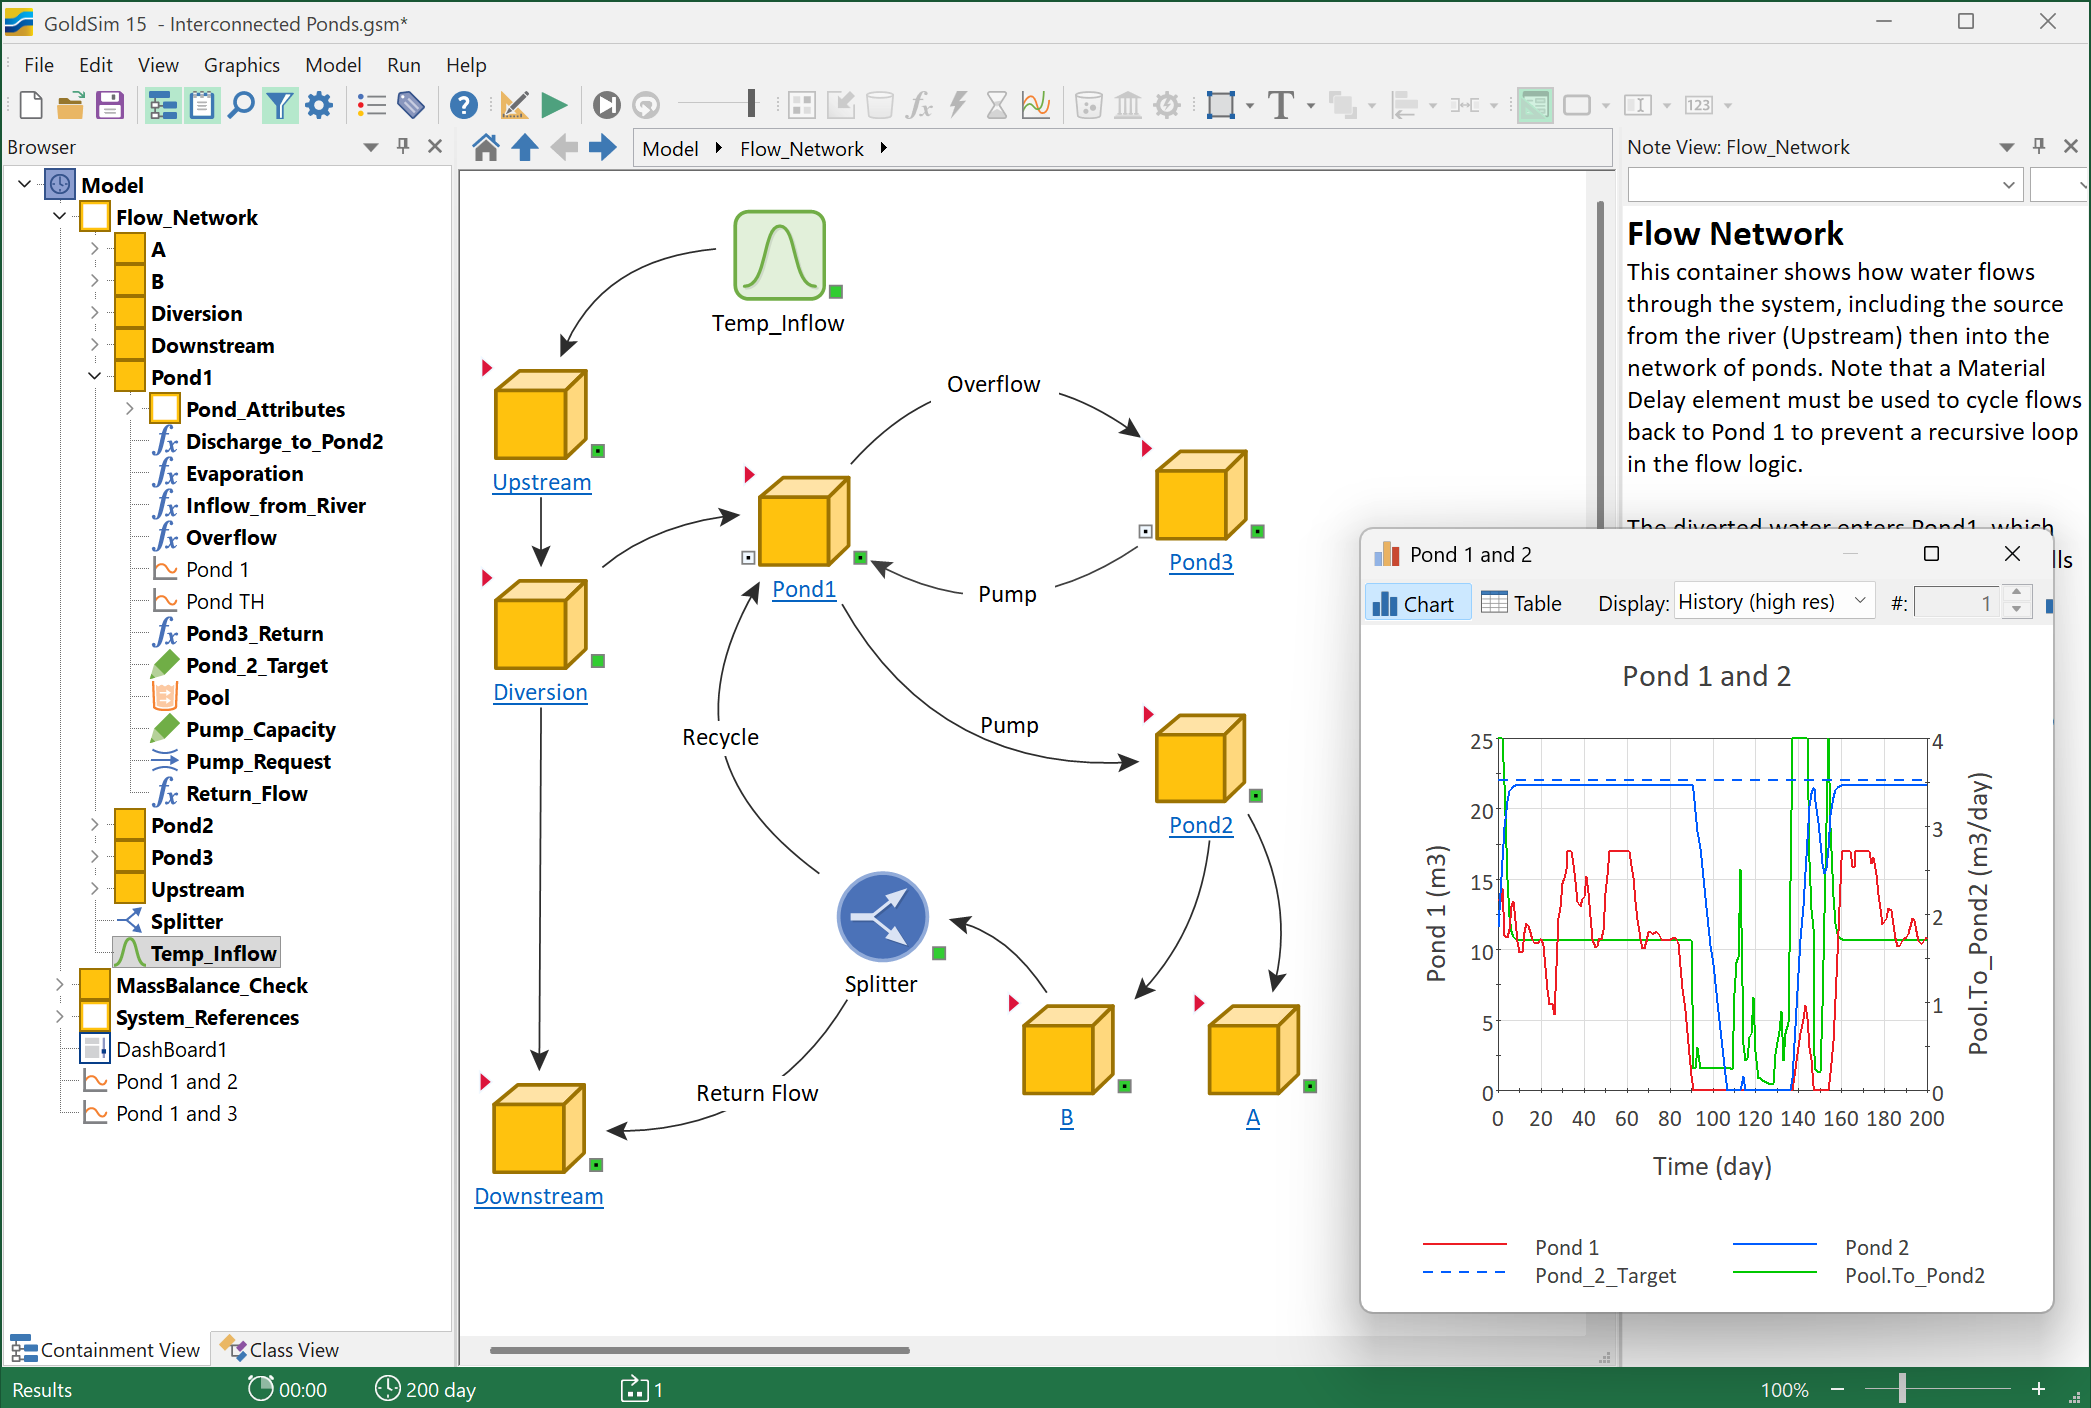The height and width of the screenshot is (1408, 2091).
Task: Open the Find magnifier tool
Action: pyautogui.click(x=240, y=105)
